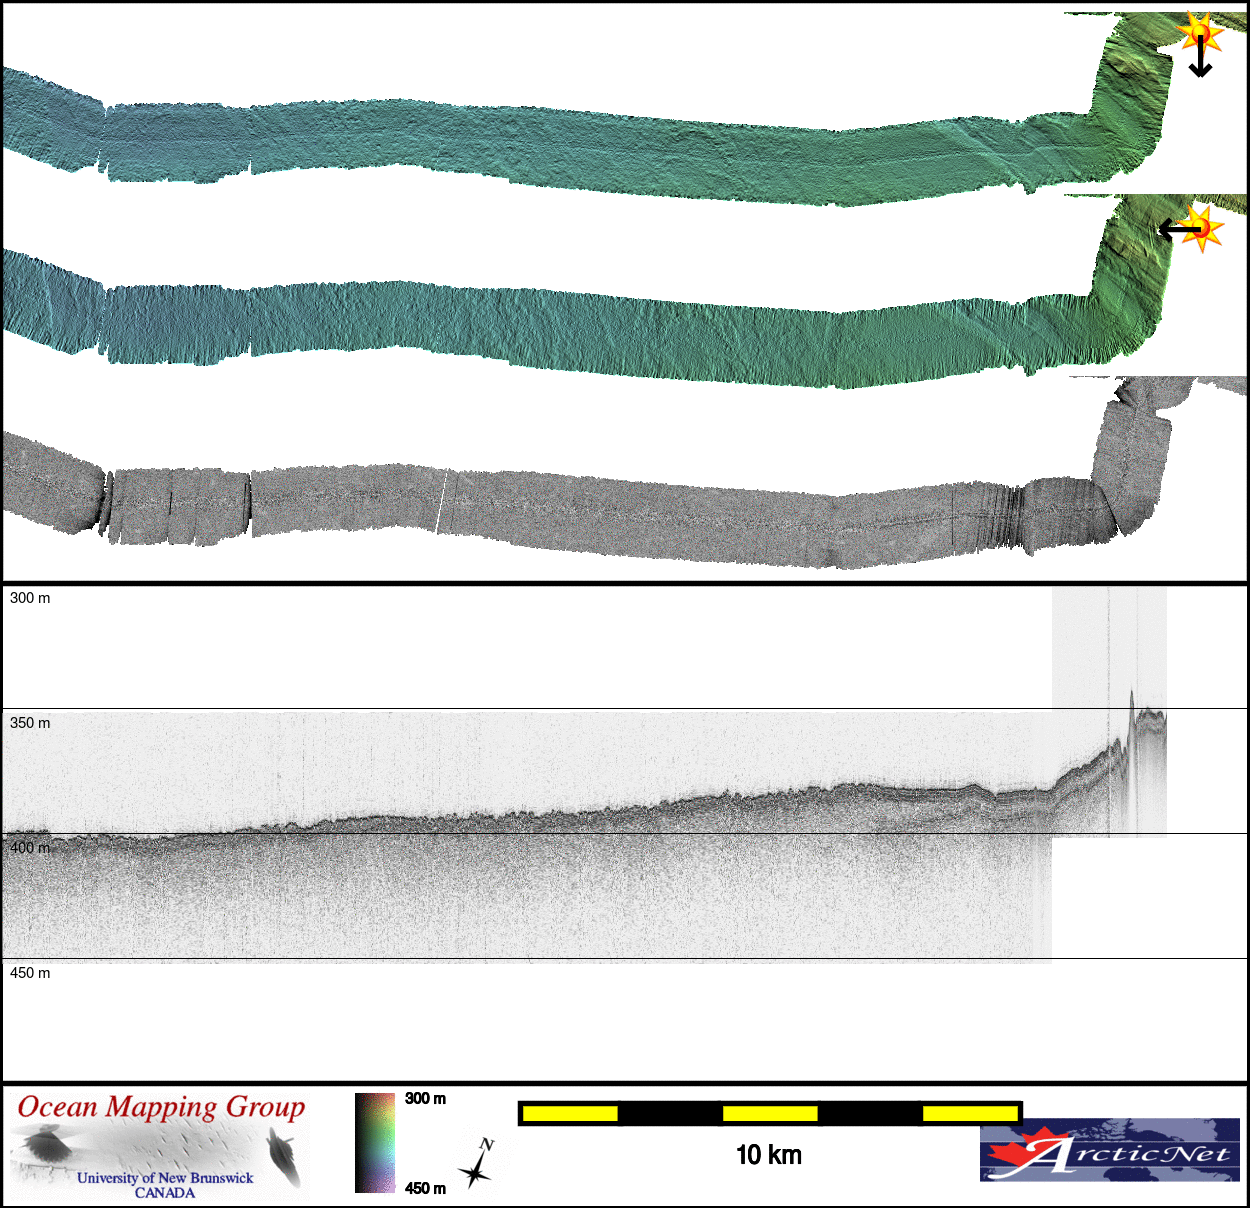This screenshot has width=1250, height=1208.
Task: Open the Ocean Mapping Group title
Action: click(x=161, y=1107)
